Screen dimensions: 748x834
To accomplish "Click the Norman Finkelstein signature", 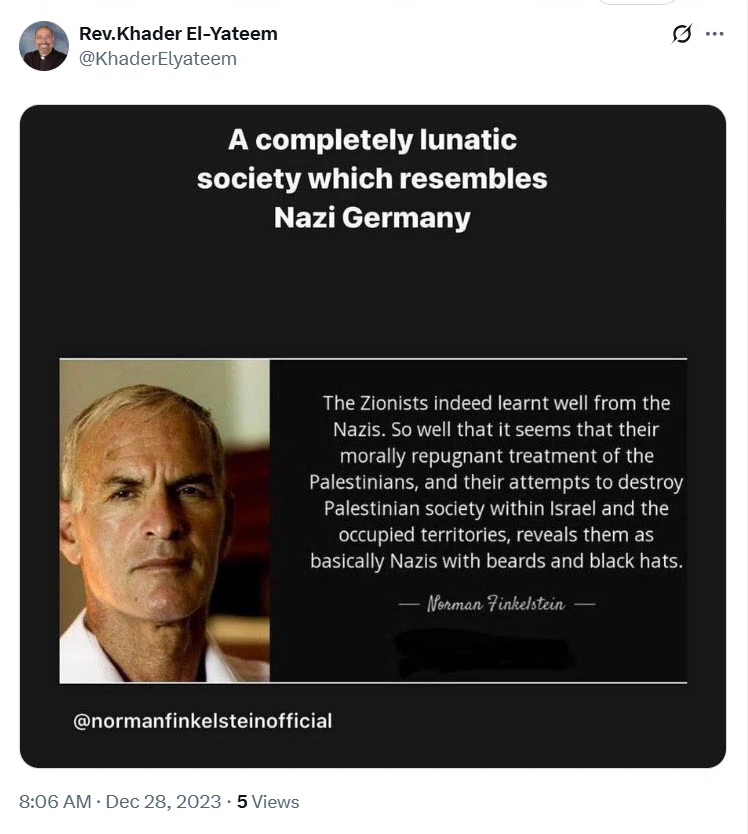I will click(x=496, y=604).
